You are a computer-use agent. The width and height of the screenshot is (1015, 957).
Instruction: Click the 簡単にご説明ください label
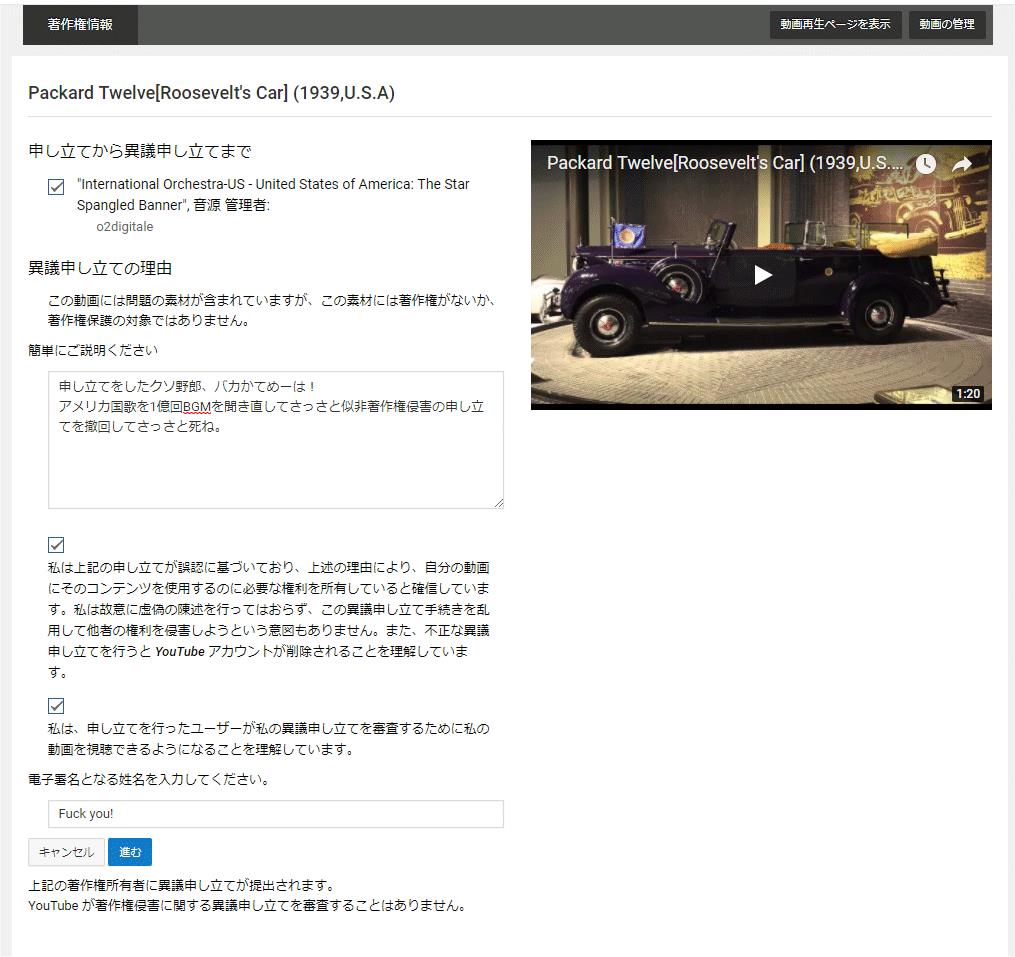[x=93, y=350]
